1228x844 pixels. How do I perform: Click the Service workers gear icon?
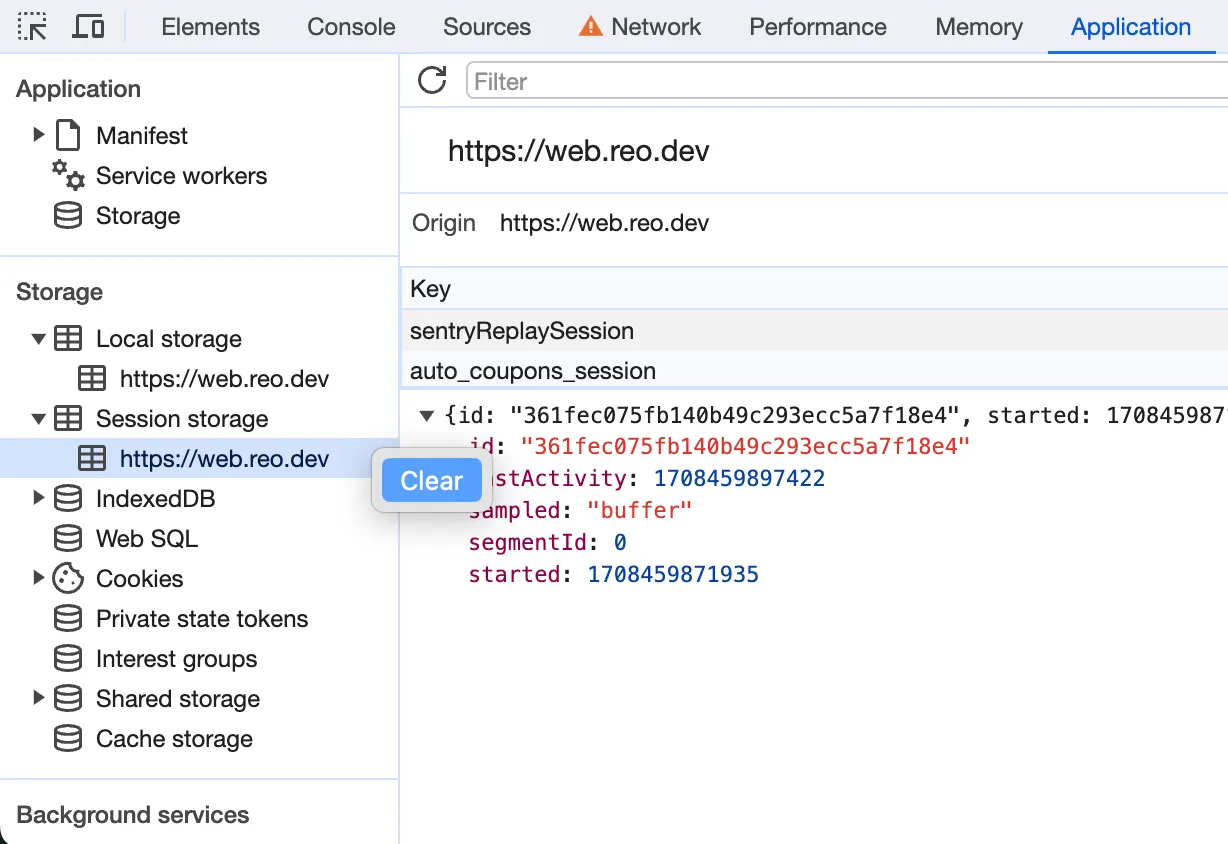(68, 176)
